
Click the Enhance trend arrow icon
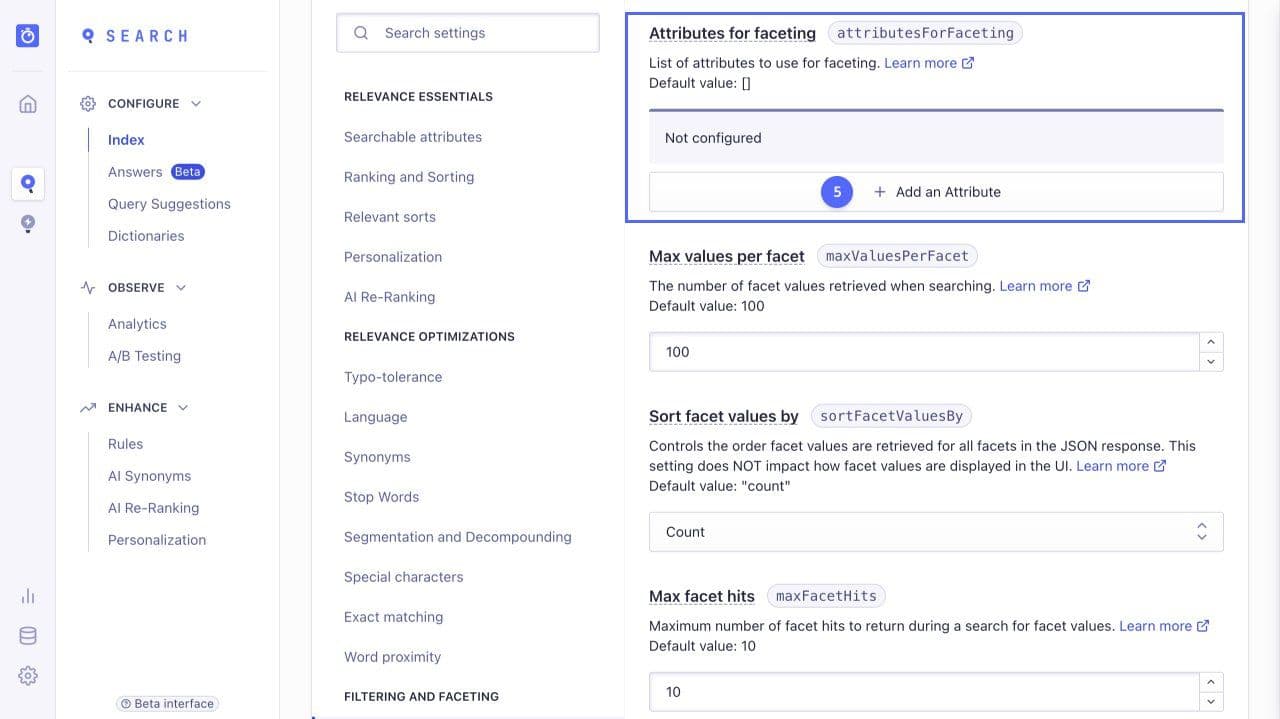click(x=88, y=408)
